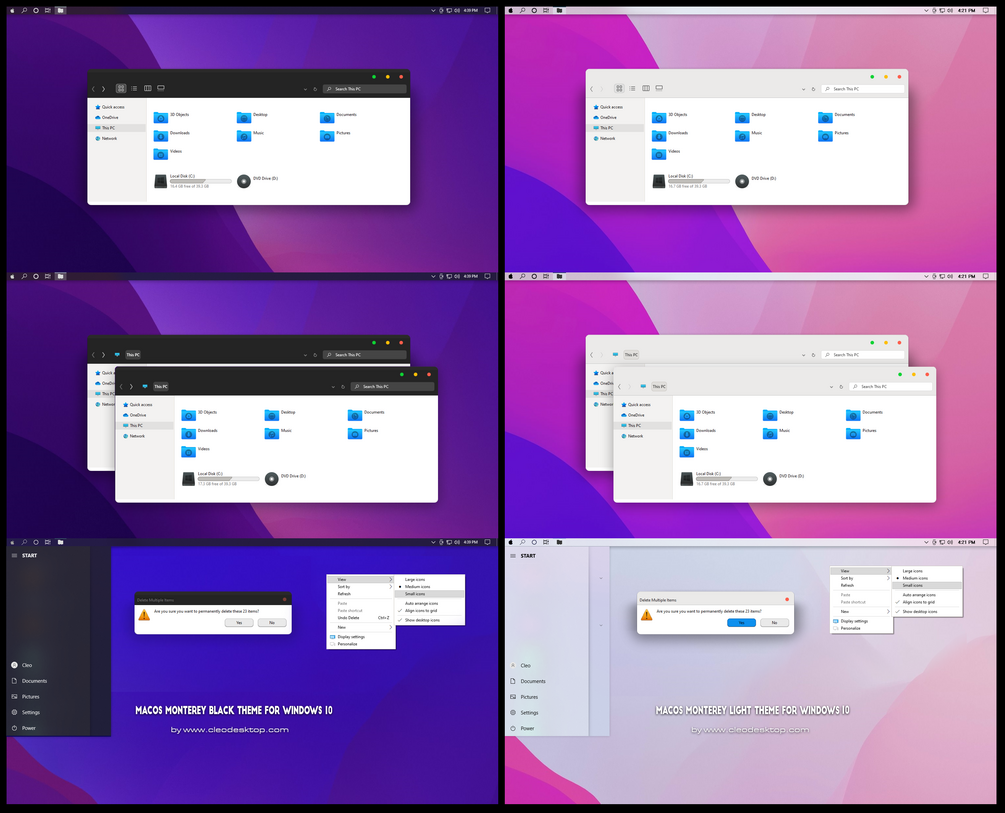Choose Refresh in dark context menu
The width and height of the screenshot is (1005, 813).
click(361, 594)
